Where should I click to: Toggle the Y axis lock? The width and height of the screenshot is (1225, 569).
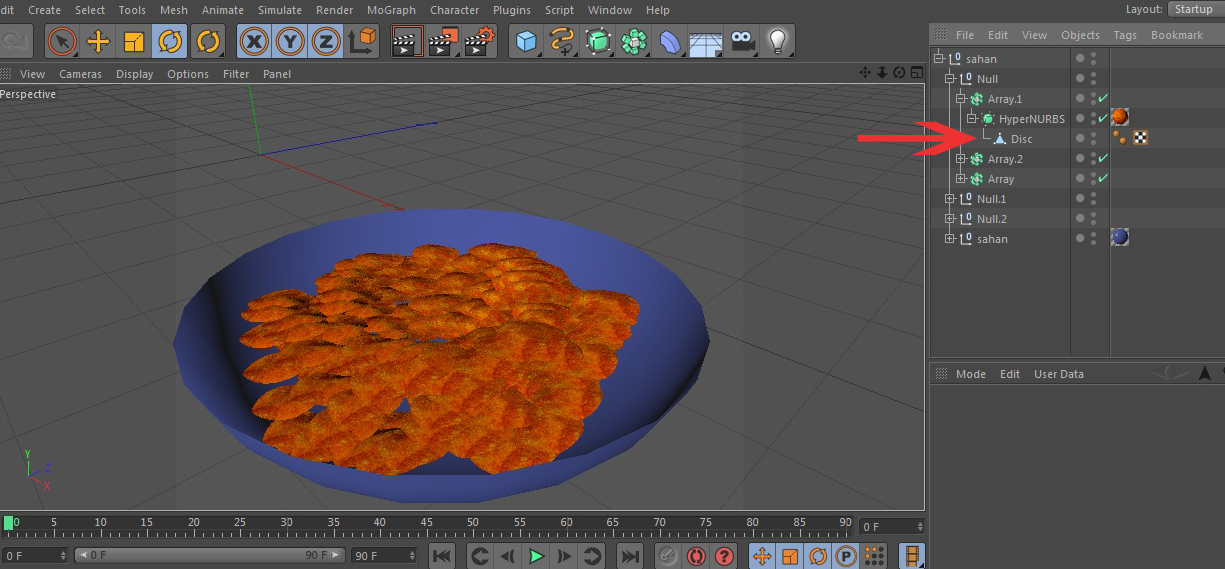click(290, 42)
